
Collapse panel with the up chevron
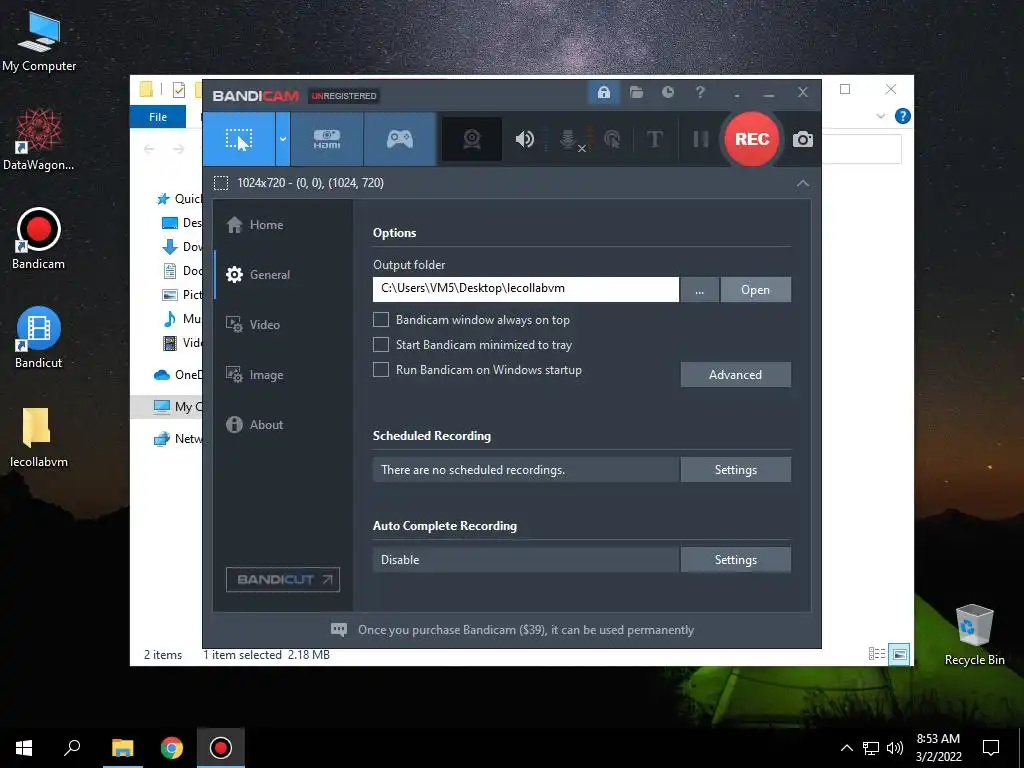803,184
